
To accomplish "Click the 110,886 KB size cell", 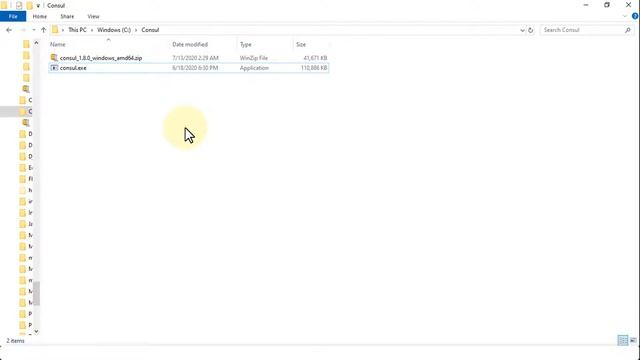I will pyautogui.click(x=314, y=68).
